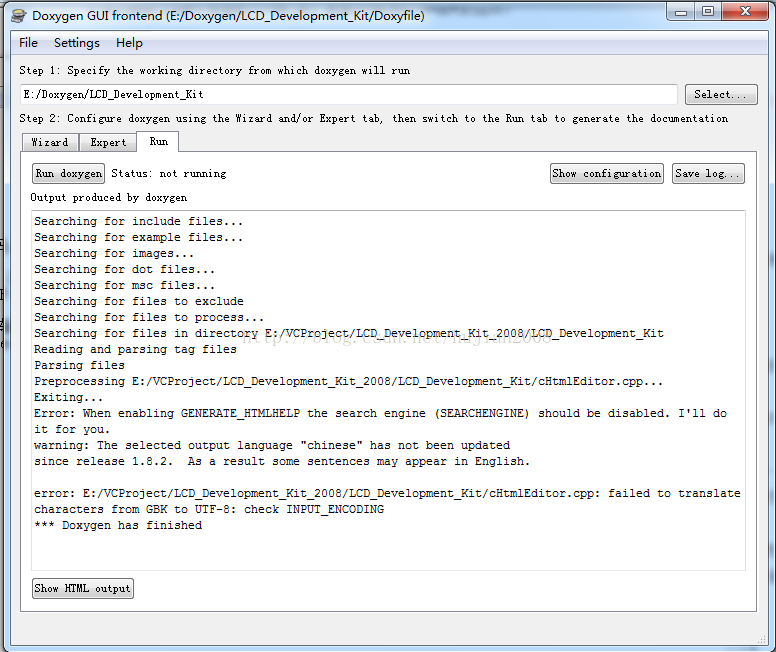Click the window resize grip corner
776x652 pixels.
point(762,640)
